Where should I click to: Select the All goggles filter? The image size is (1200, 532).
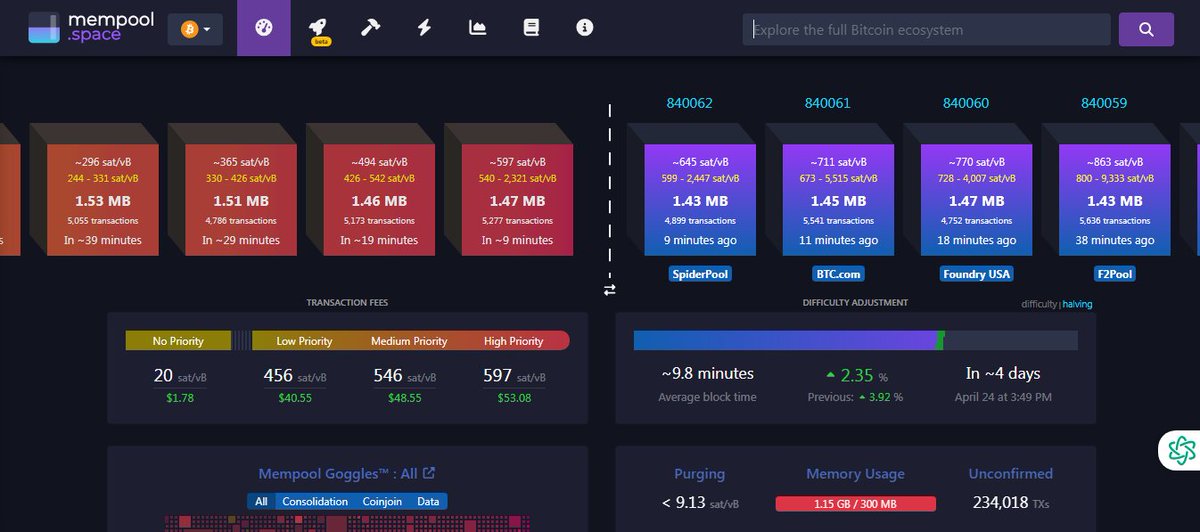tap(261, 502)
